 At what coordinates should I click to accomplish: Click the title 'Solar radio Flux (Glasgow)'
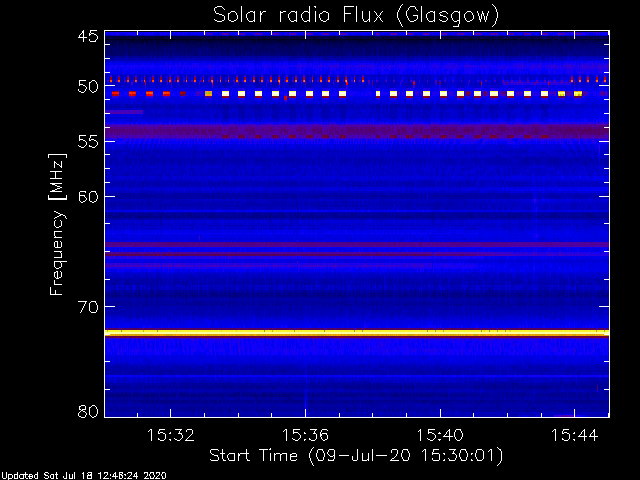[356, 16]
